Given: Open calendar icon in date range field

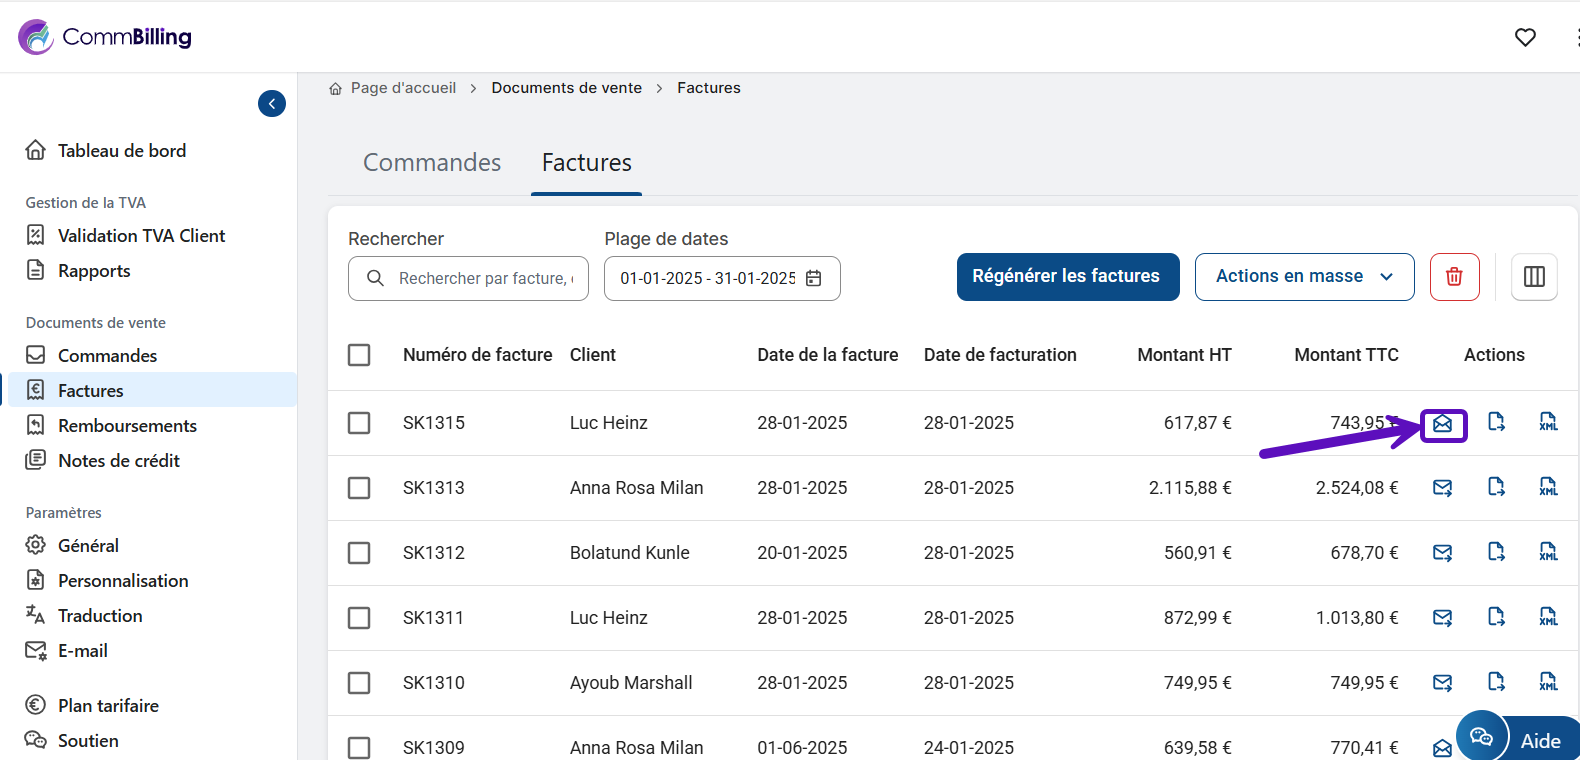Looking at the screenshot, I should (x=814, y=279).
